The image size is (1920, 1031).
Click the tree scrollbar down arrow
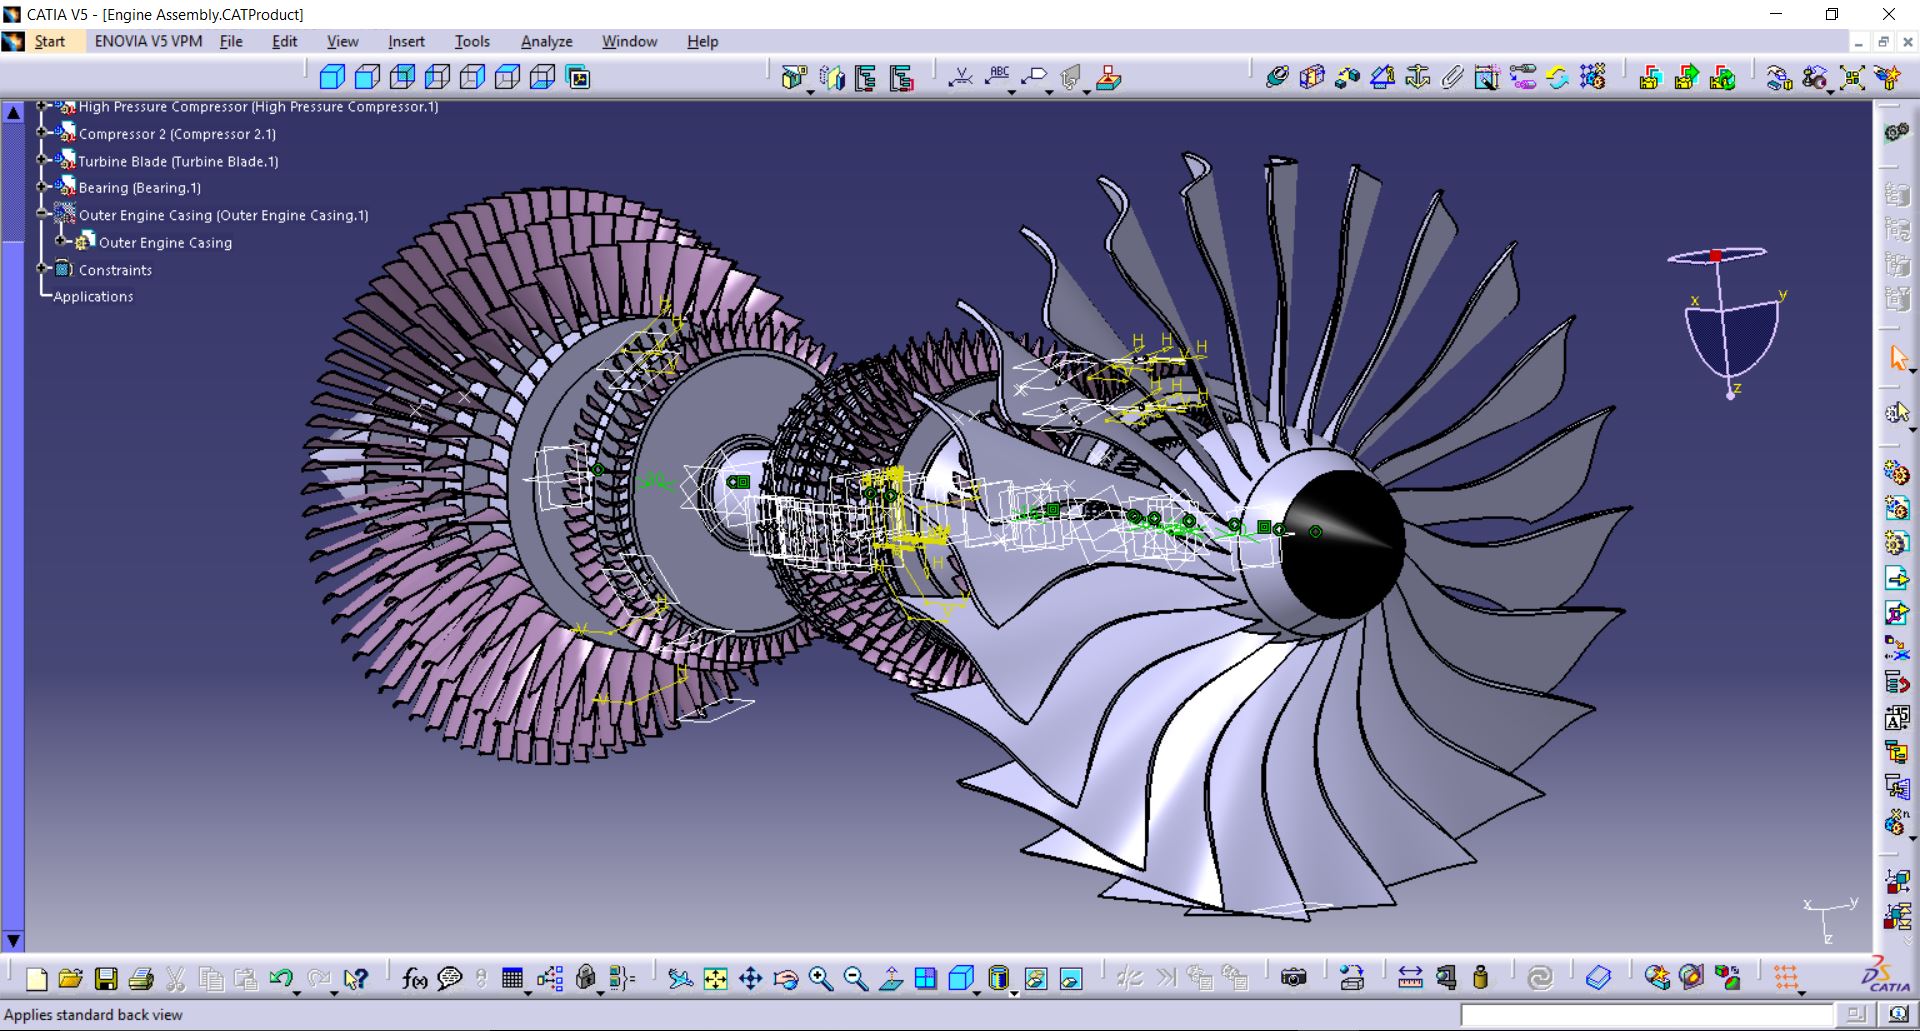13,940
